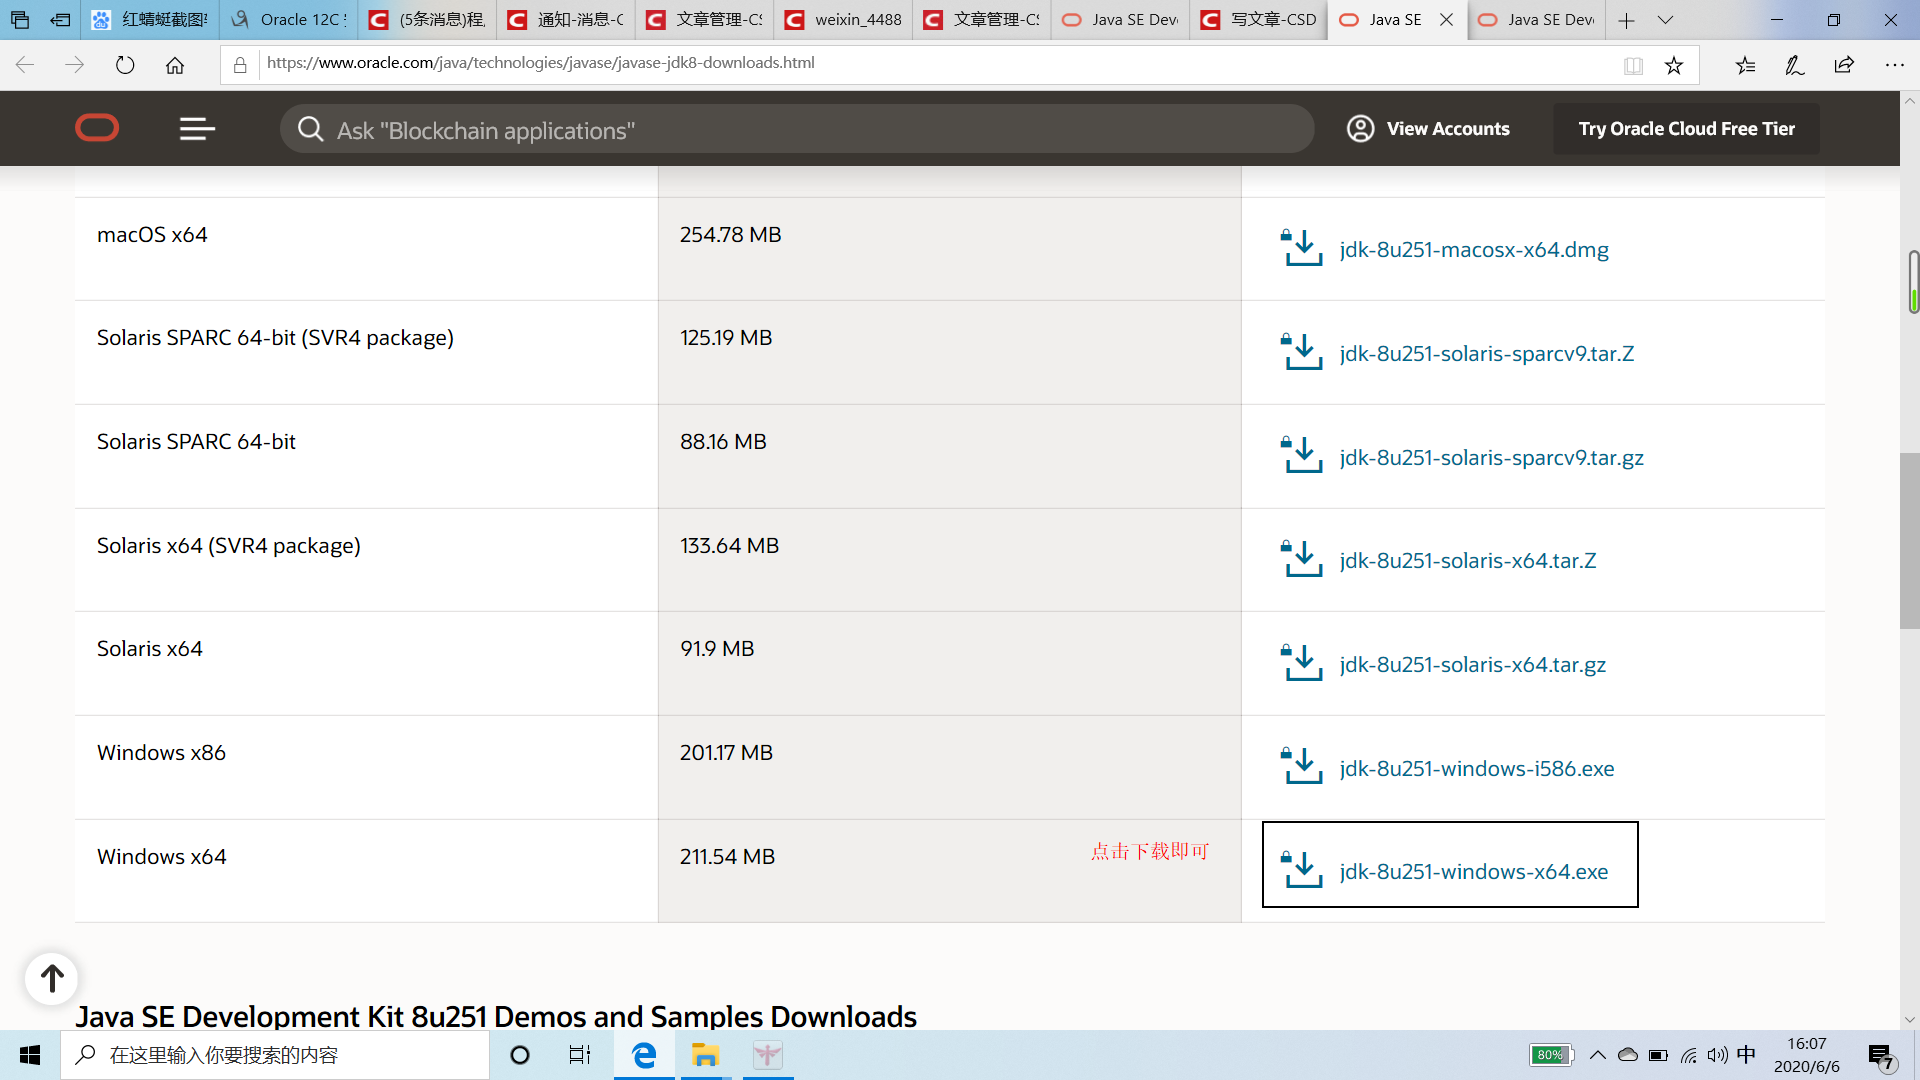Open a new browser tab

point(1627,20)
